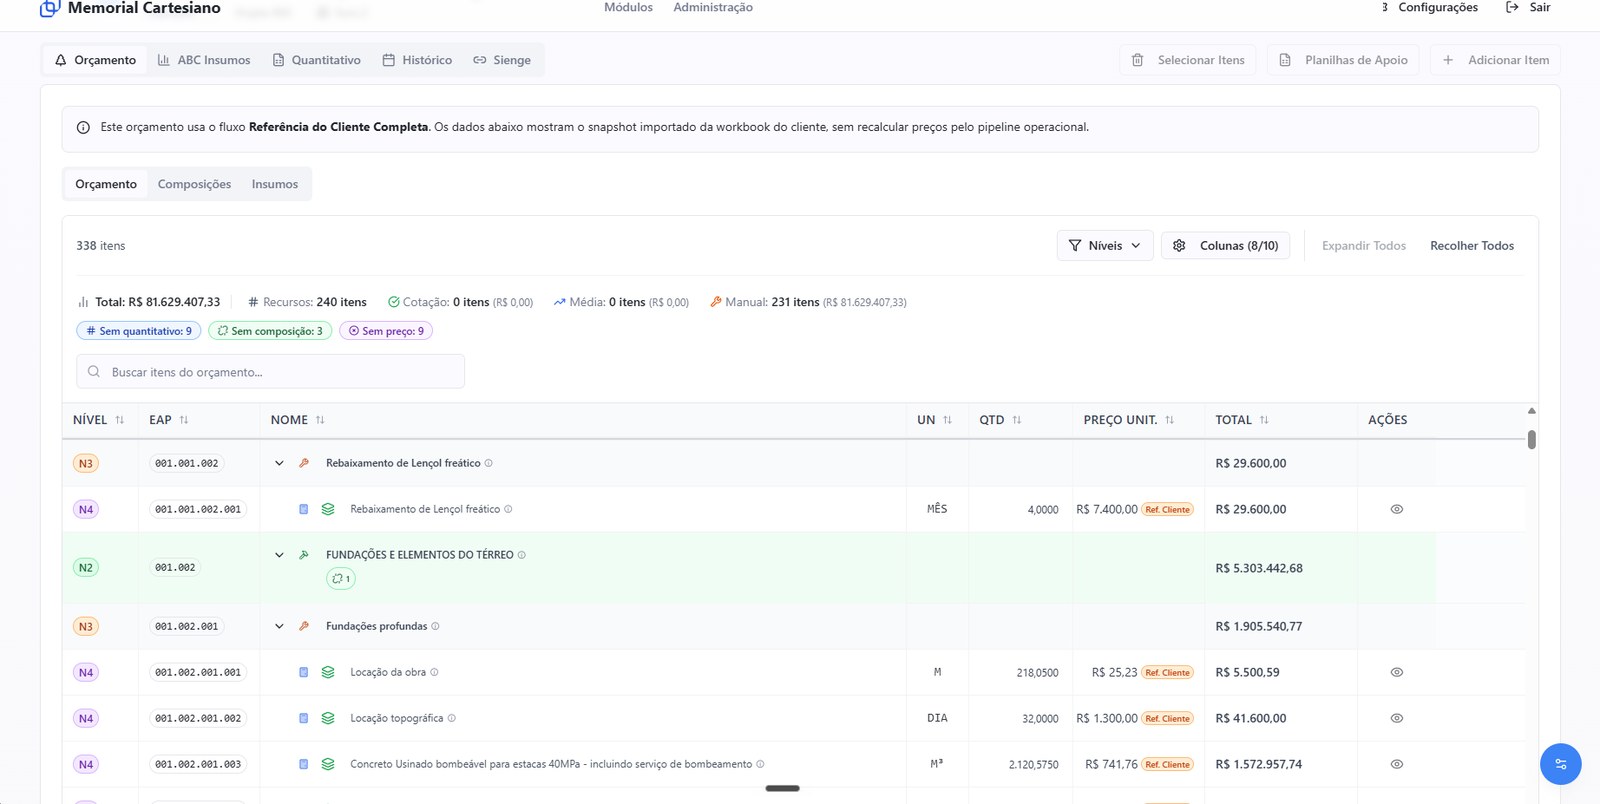View details of Locação da obra row

[x=1397, y=672]
